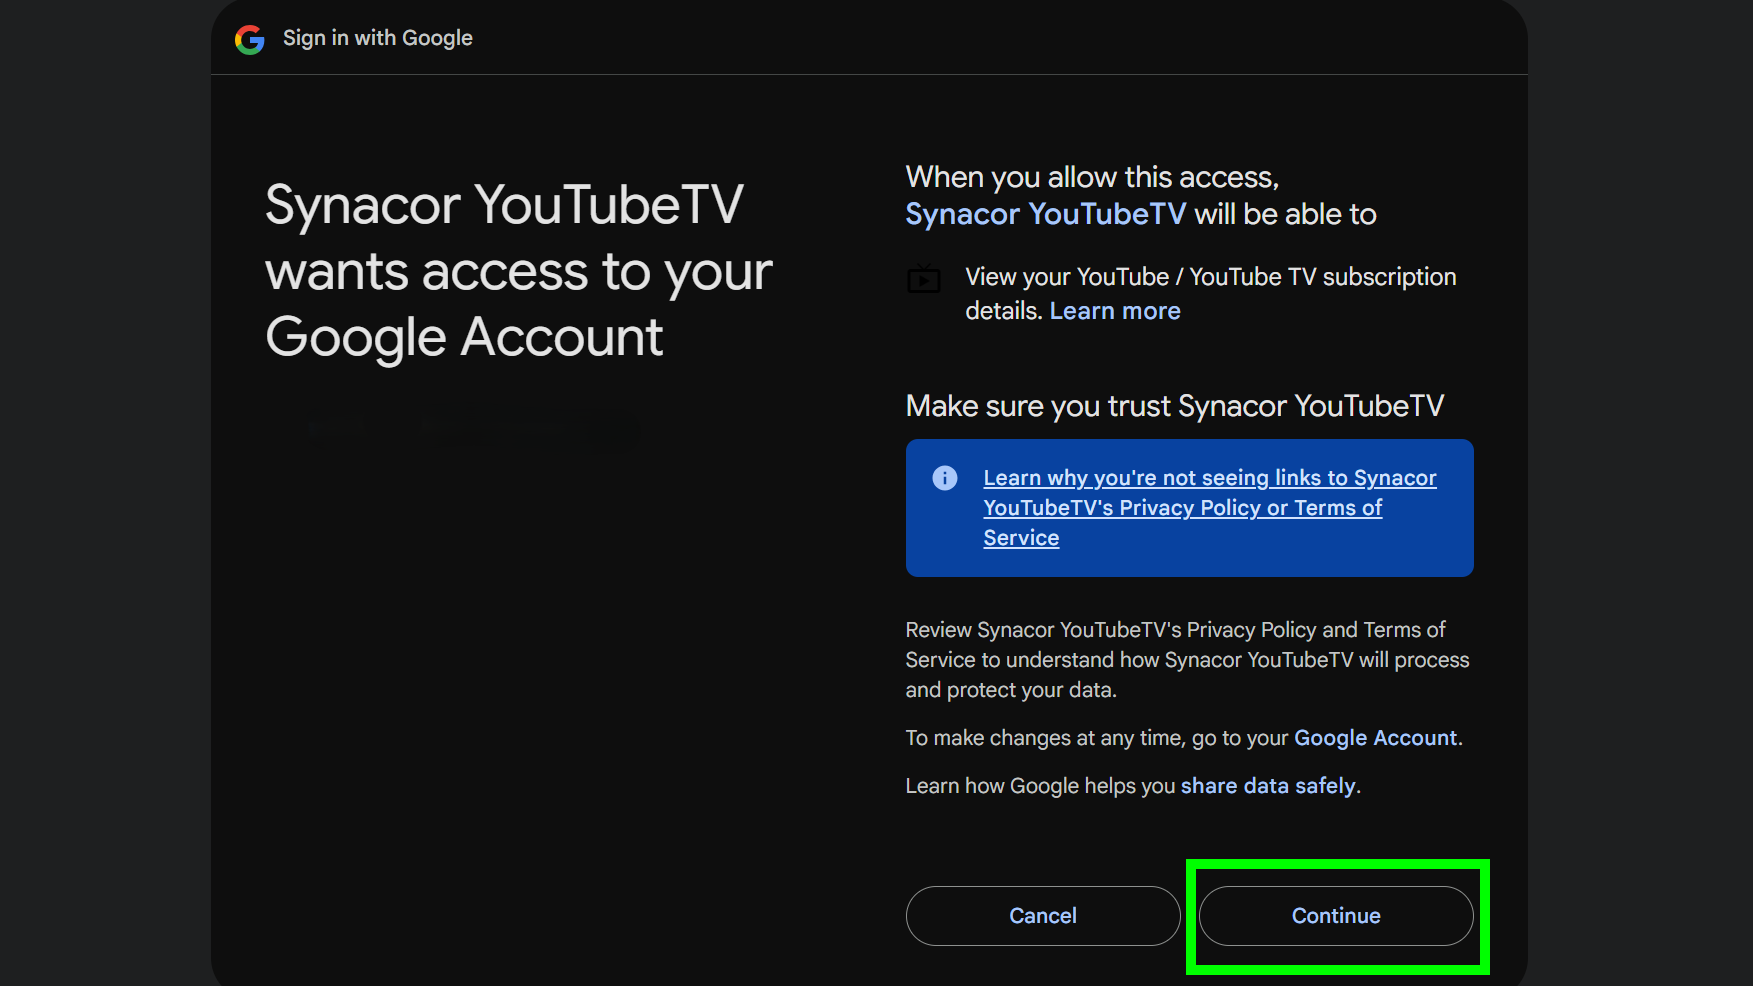
Task: Select the Synacor YouTubeTV highlighted name
Action: (x=1044, y=214)
